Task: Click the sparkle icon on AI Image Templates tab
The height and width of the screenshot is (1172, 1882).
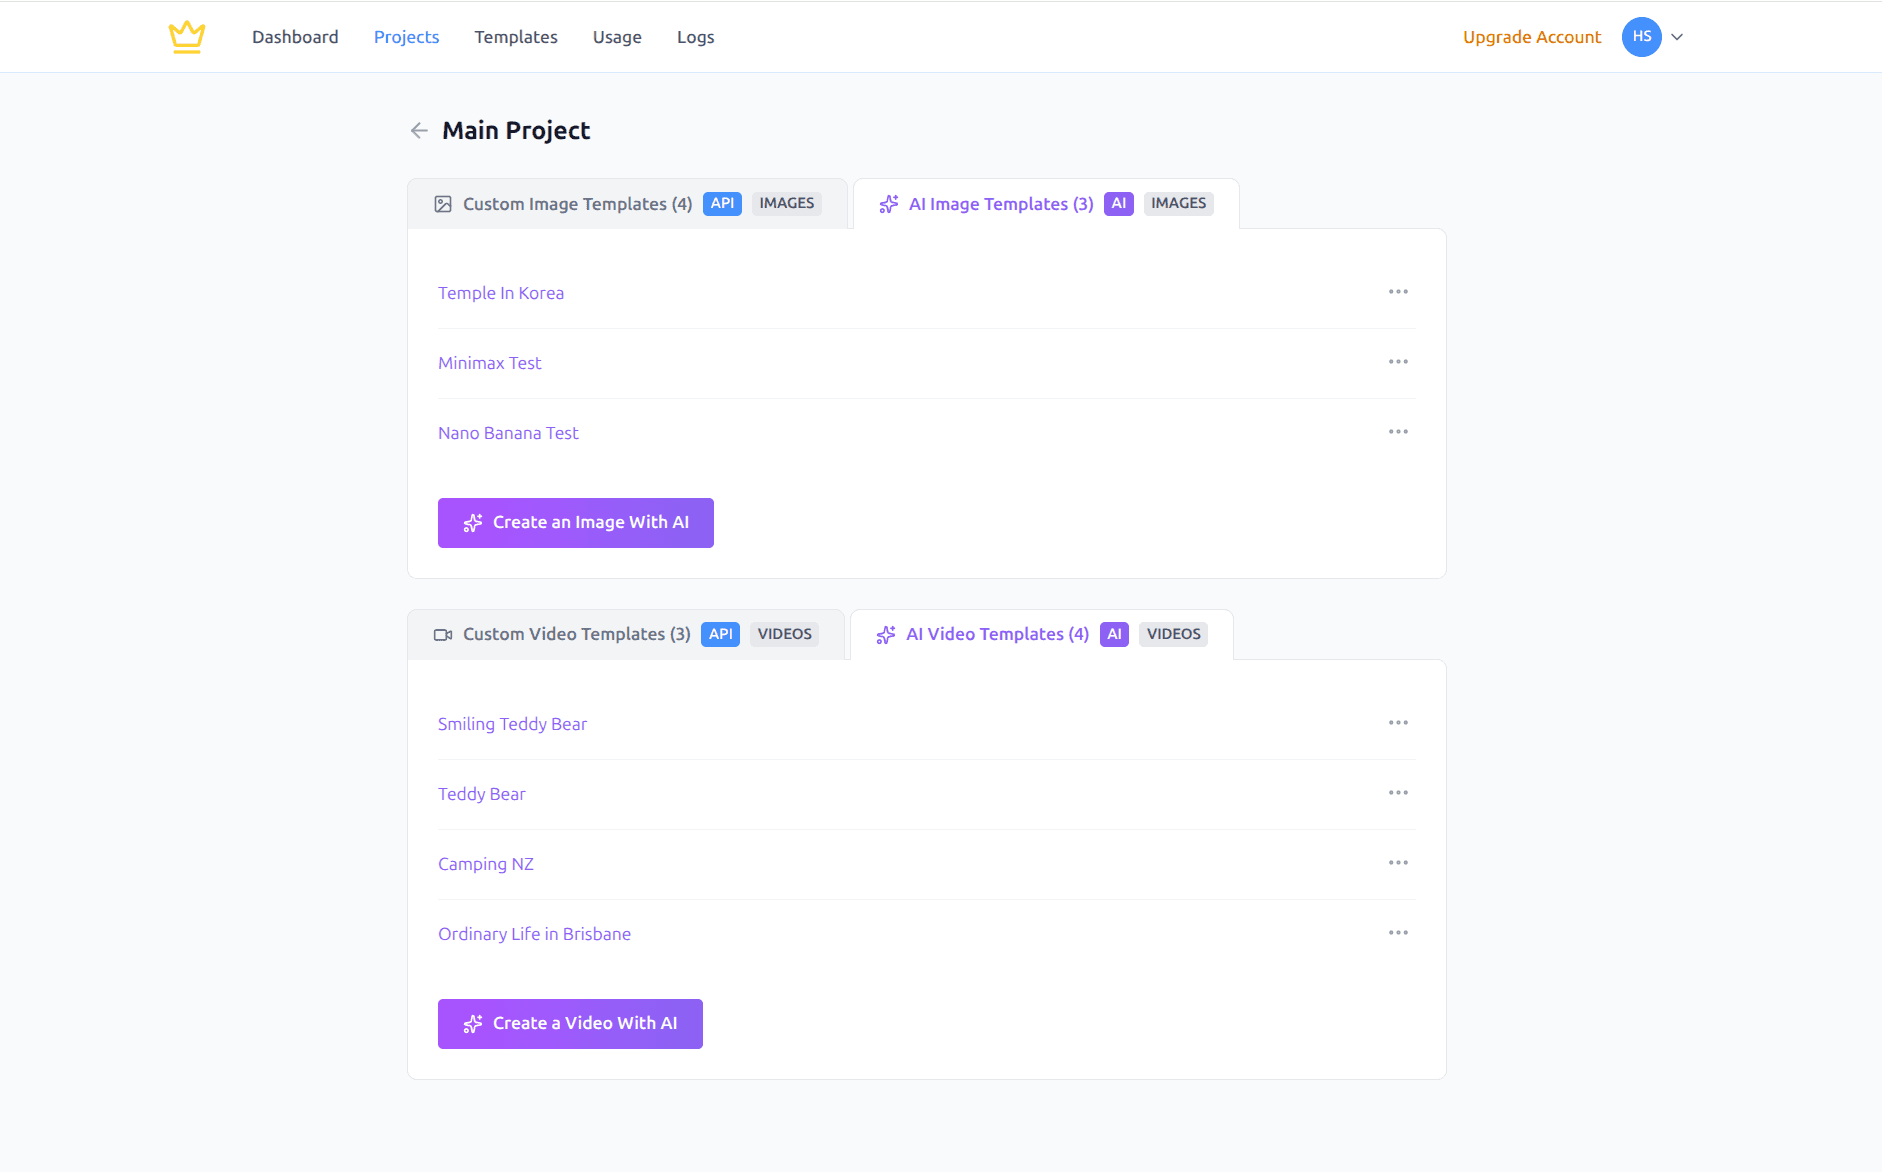Action: click(x=888, y=203)
